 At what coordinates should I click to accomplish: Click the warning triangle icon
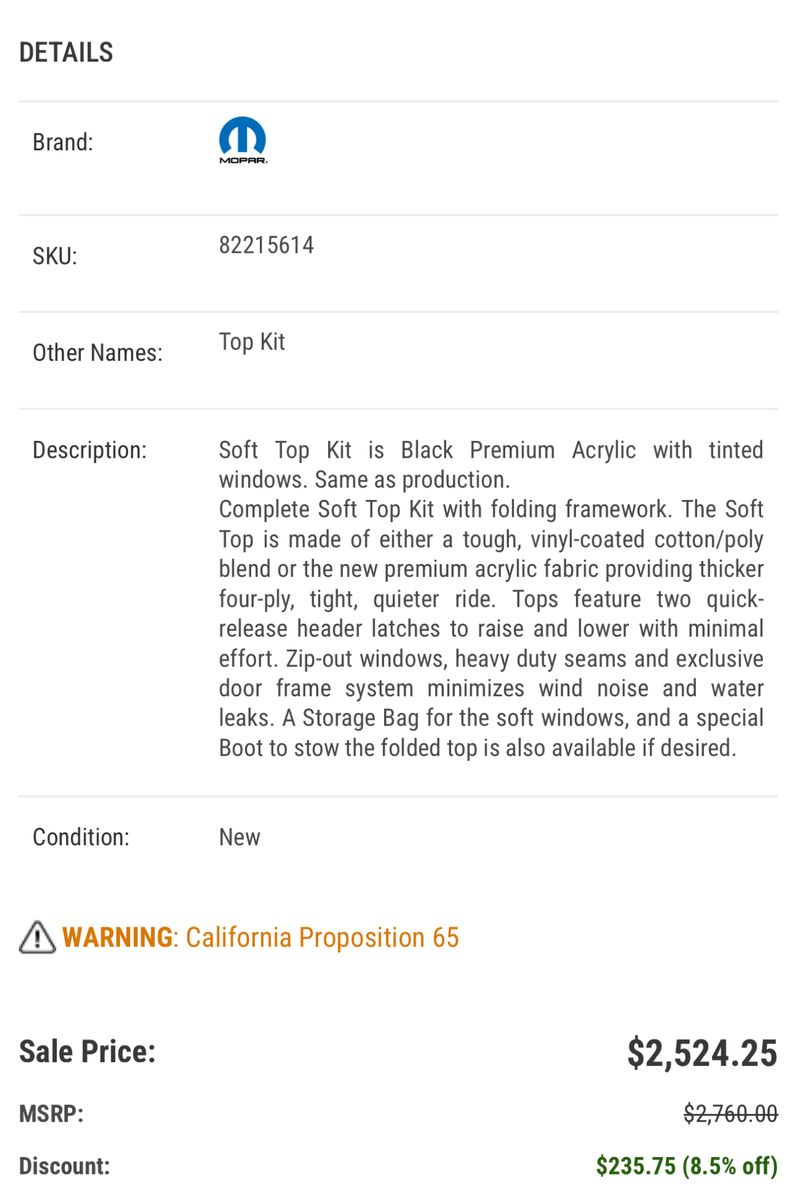37,936
